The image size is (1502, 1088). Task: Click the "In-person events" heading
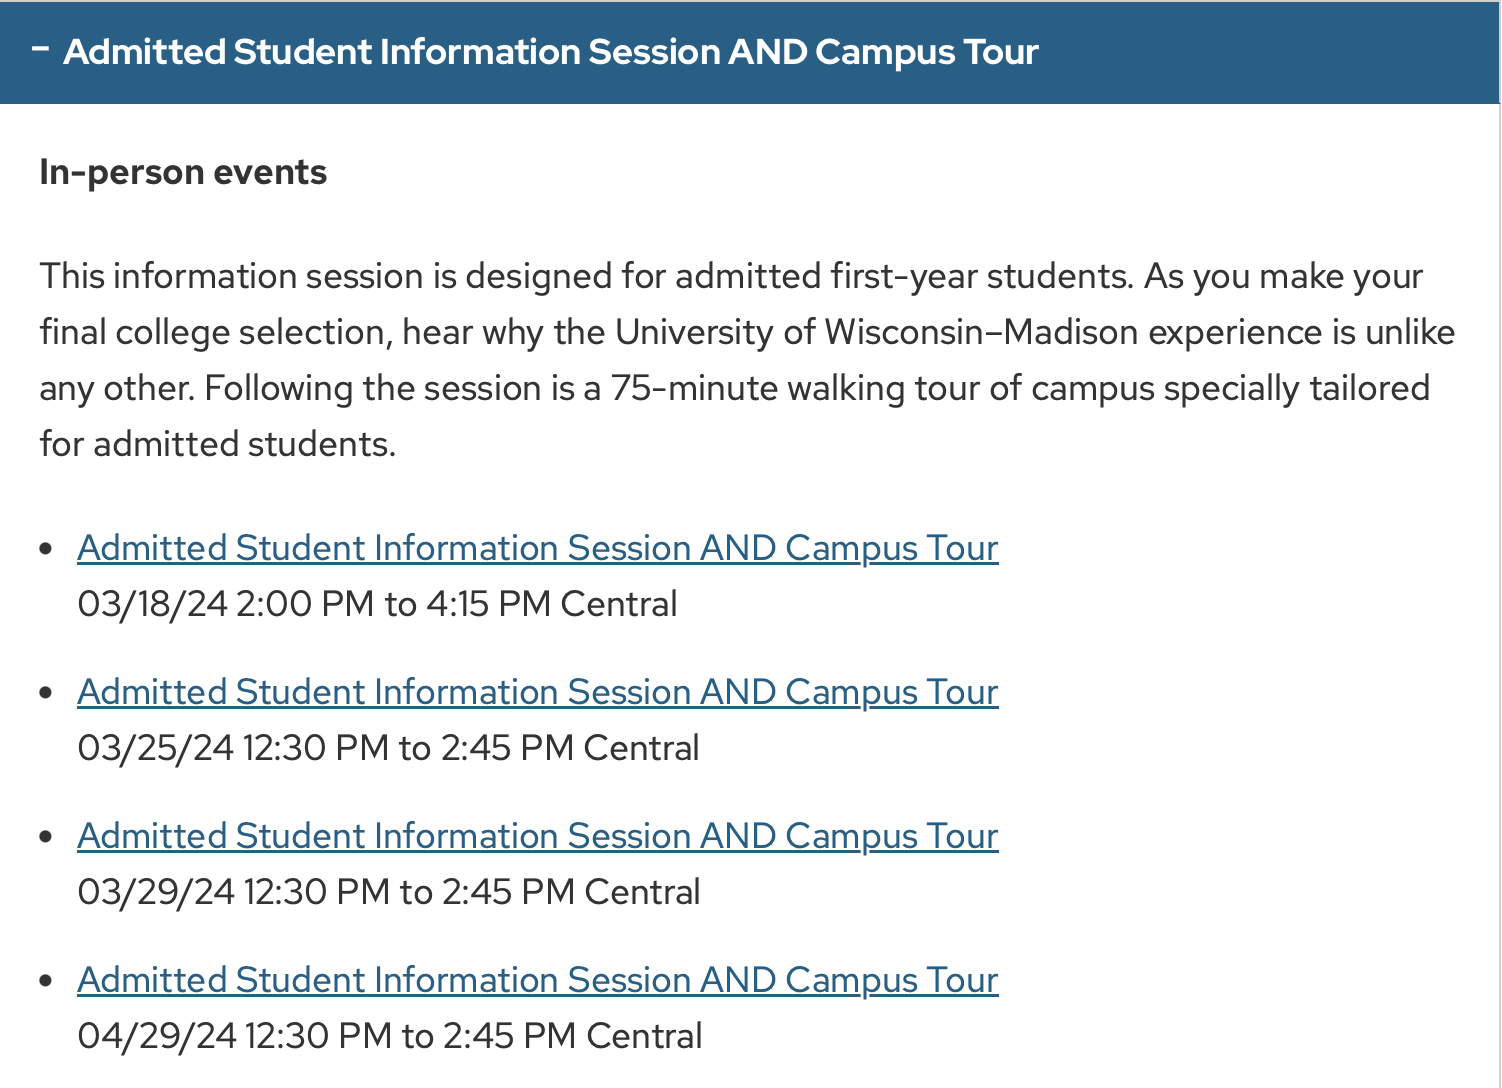tap(183, 172)
